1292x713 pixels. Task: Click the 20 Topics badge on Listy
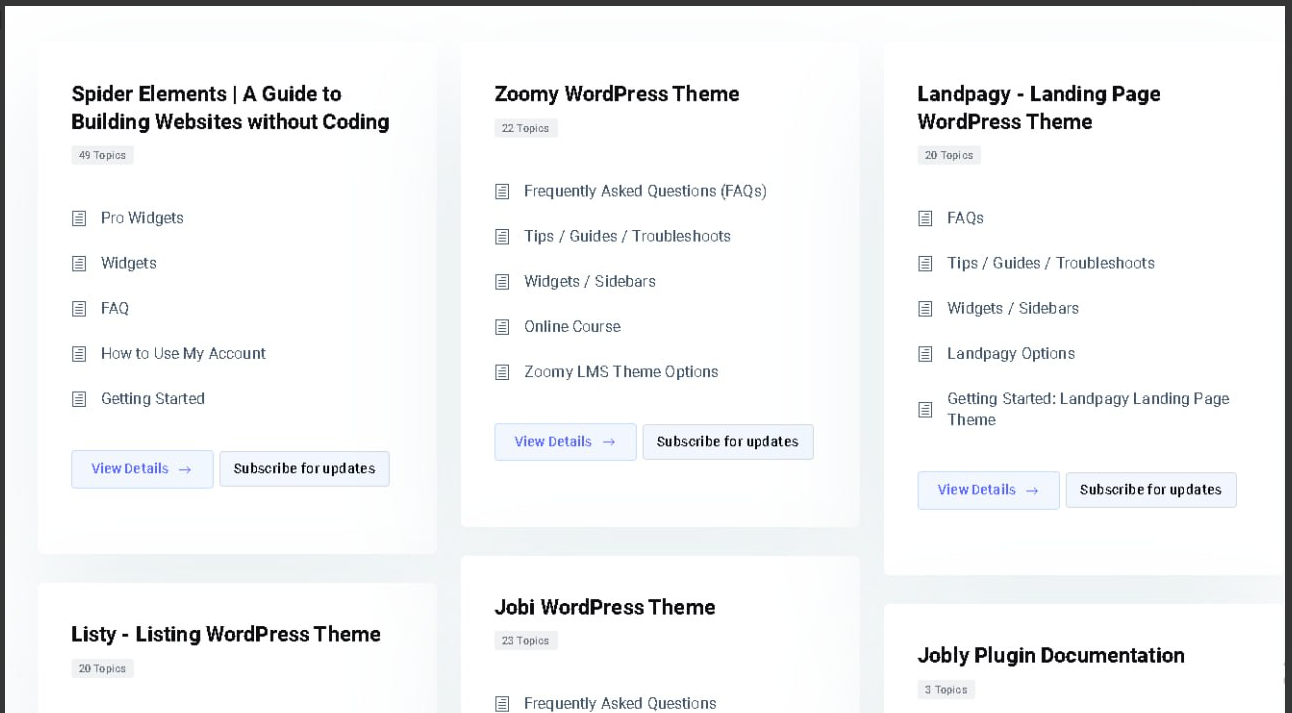[x=102, y=669]
